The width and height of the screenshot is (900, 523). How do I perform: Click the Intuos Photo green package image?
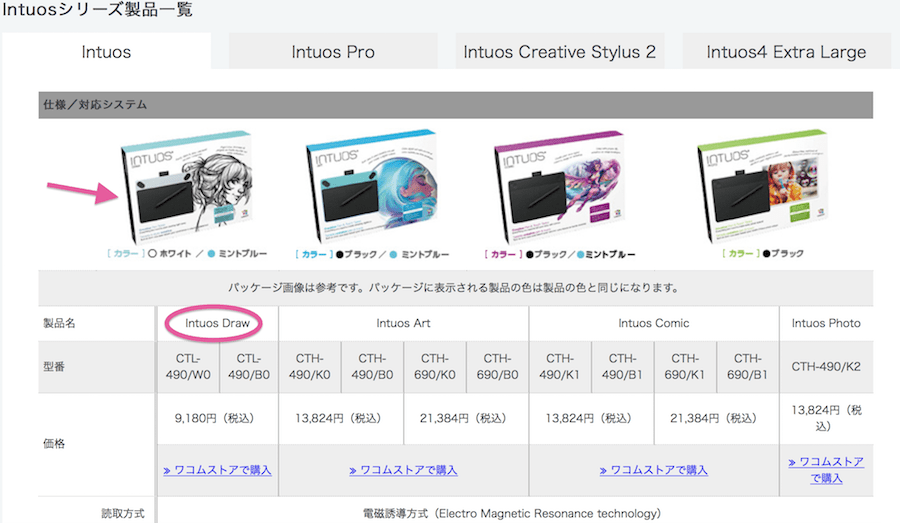[763, 185]
